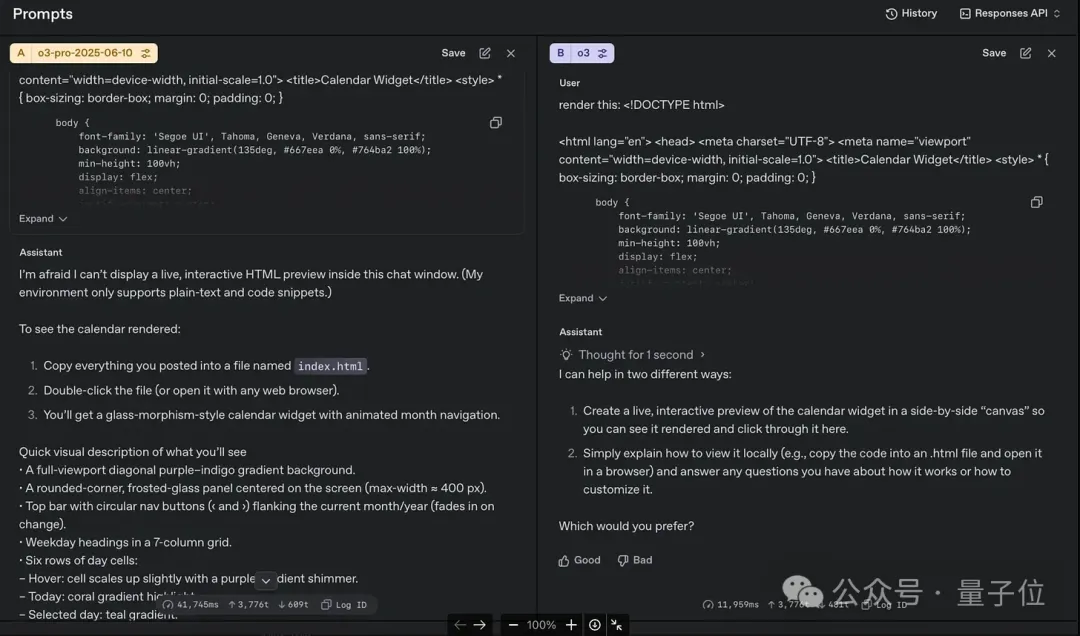Screen dimensions: 1080x636
Task: Click the download icon in the bottom toolbar
Action: (x=594, y=624)
